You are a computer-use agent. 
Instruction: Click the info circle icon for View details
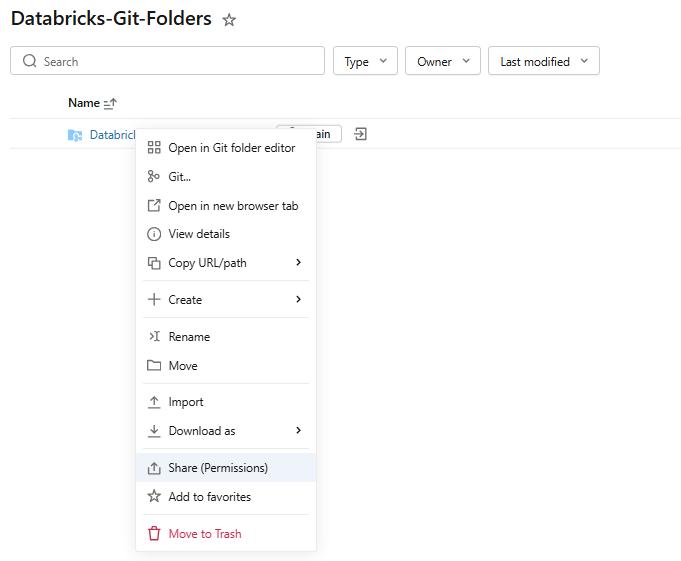click(154, 234)
